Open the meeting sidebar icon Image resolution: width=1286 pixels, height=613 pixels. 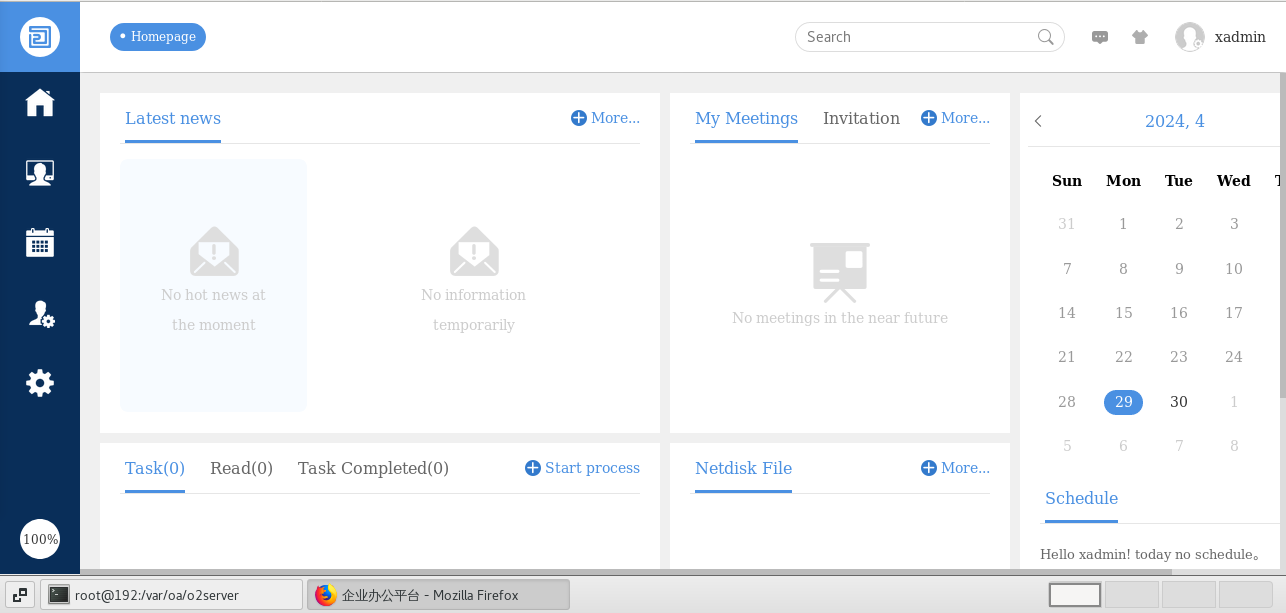[x=40, y=173]
